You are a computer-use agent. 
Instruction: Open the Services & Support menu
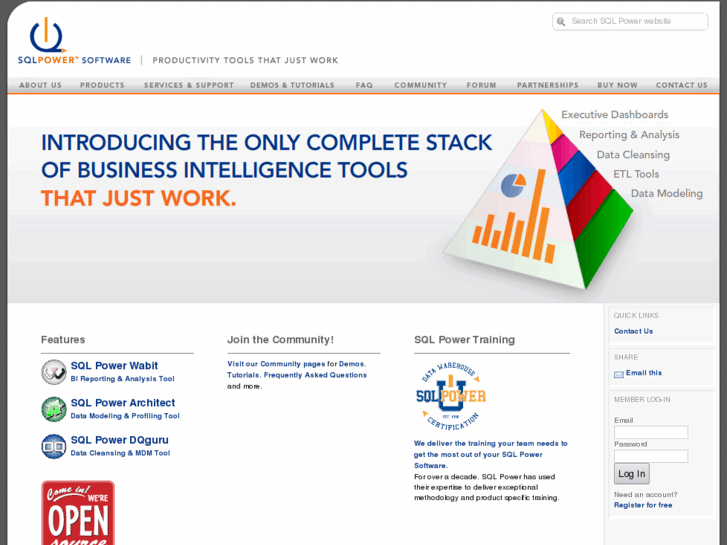189,85
